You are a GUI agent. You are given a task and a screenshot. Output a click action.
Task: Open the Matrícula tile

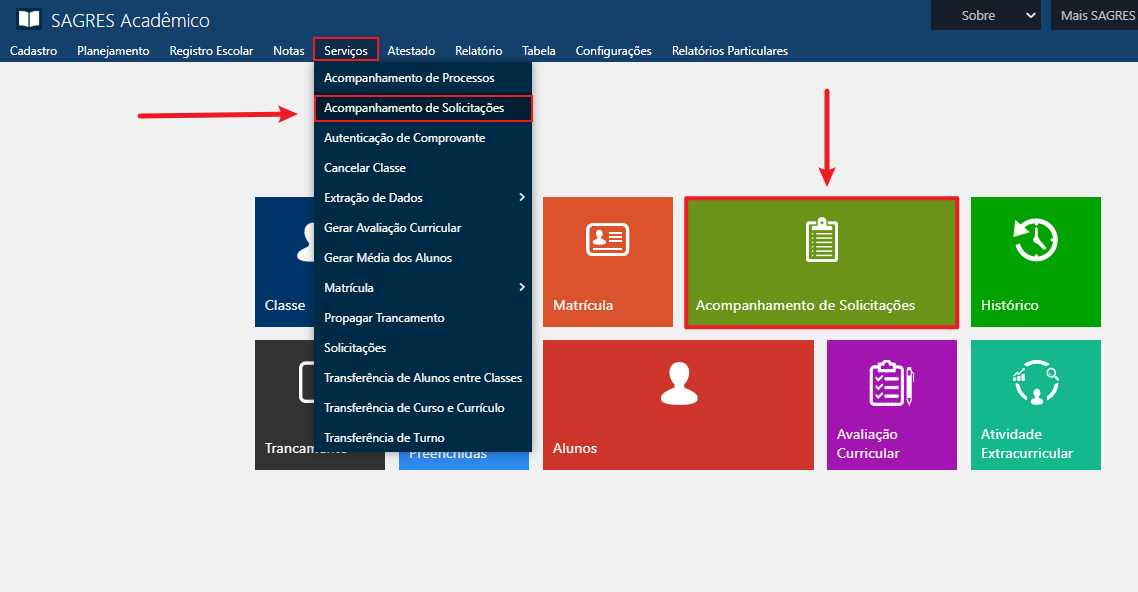pos(607,261)
